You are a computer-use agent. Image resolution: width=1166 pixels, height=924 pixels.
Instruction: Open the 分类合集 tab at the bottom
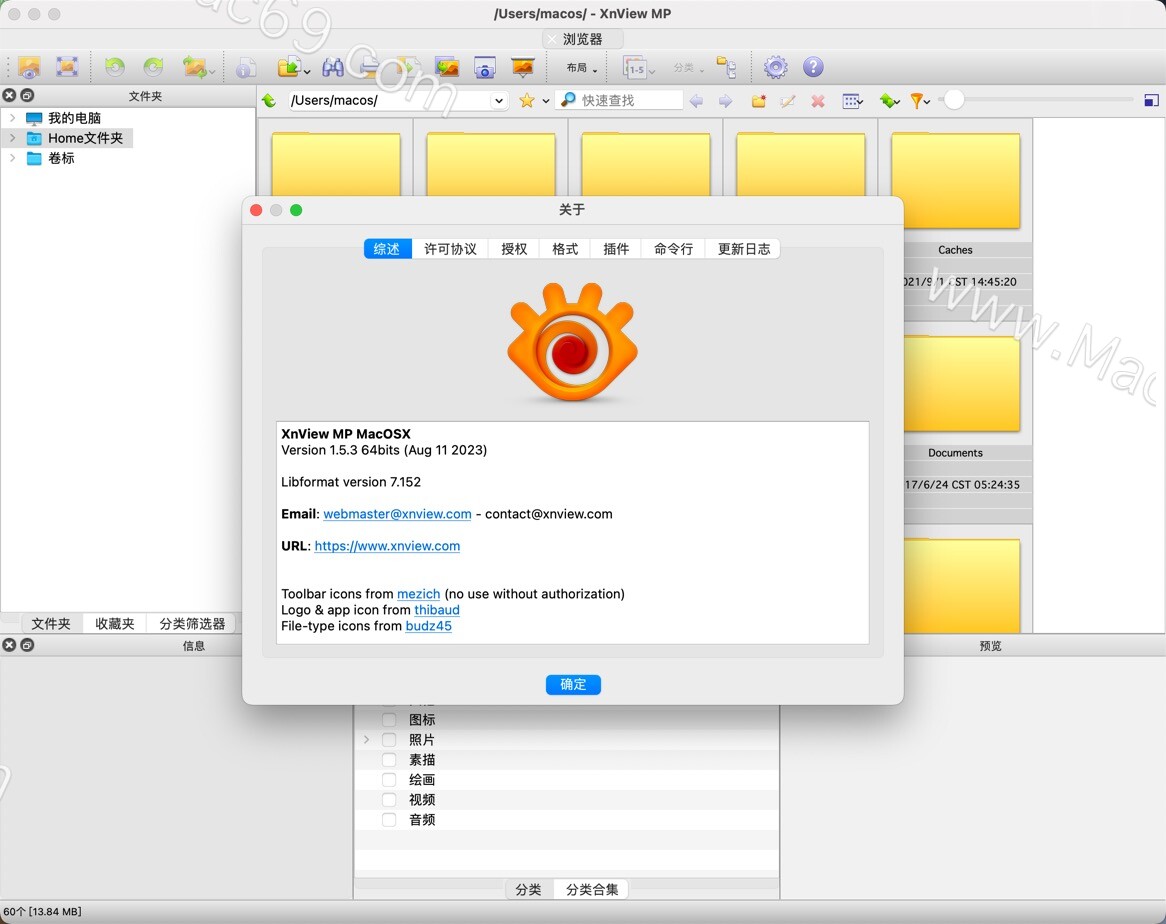(591, 888)
